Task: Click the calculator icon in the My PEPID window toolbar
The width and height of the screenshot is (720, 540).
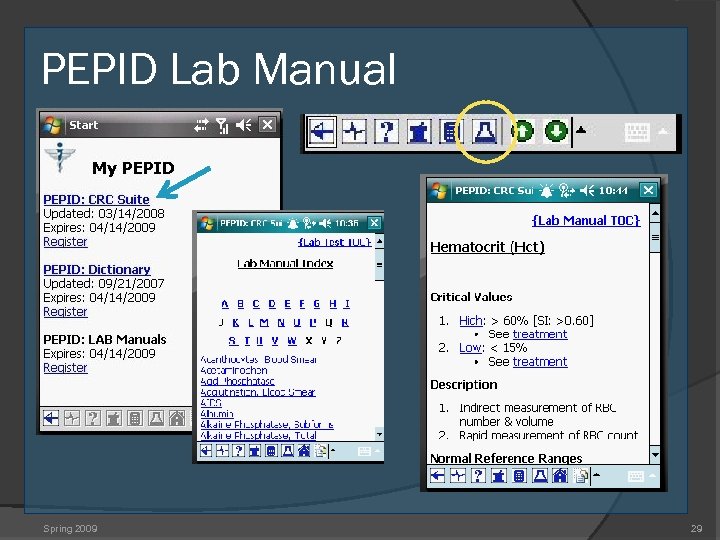Action: 135,418
